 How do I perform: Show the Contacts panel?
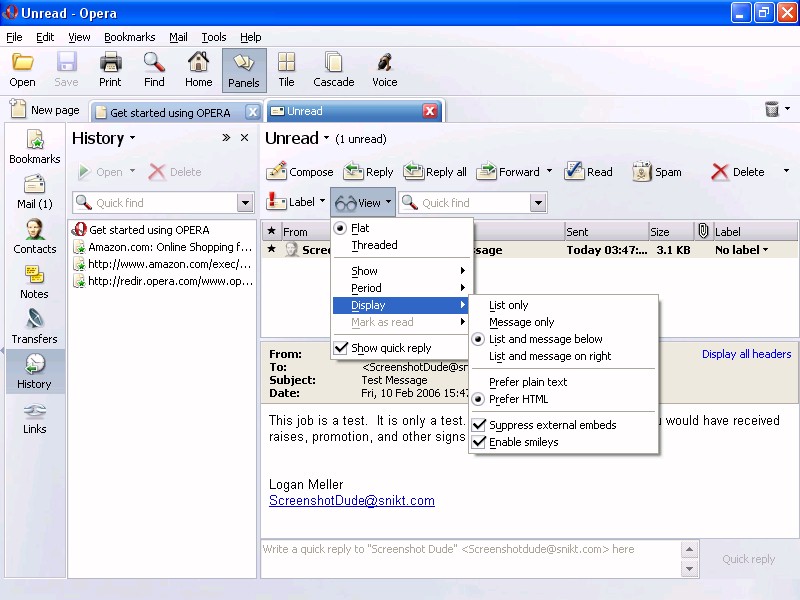pos(35,237)
